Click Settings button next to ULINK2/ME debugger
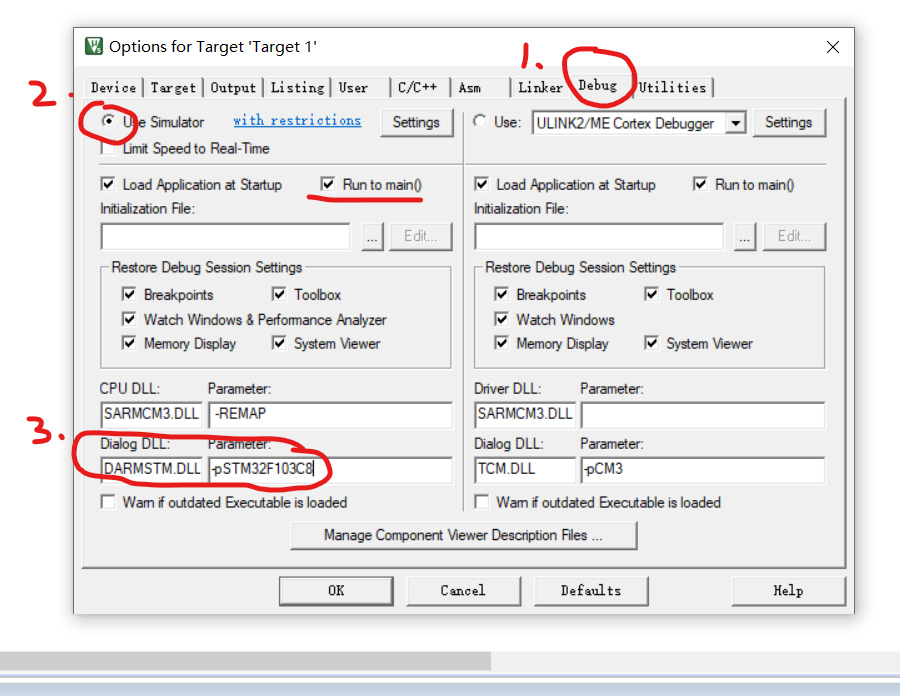 click(789, 122)
